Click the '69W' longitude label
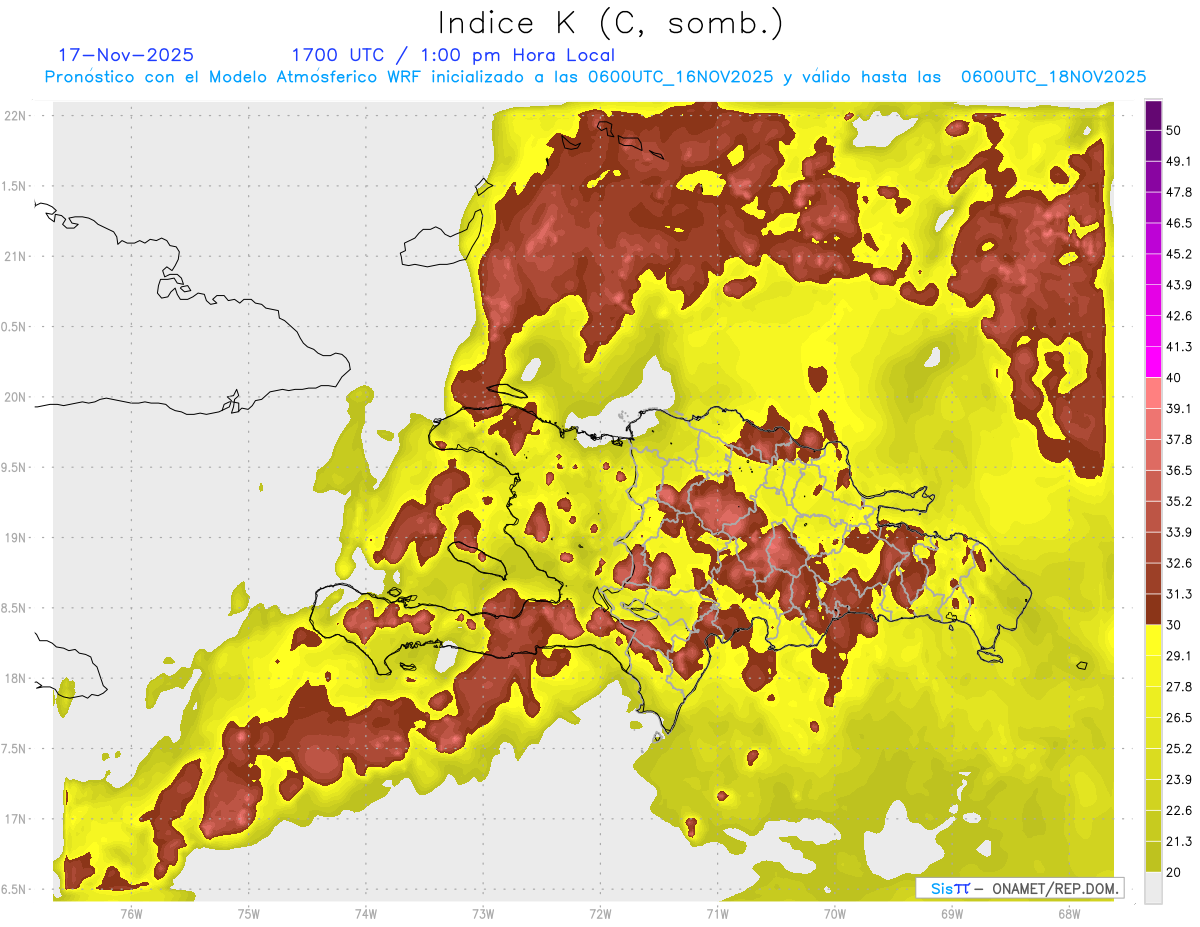 (x=951, y=913)
